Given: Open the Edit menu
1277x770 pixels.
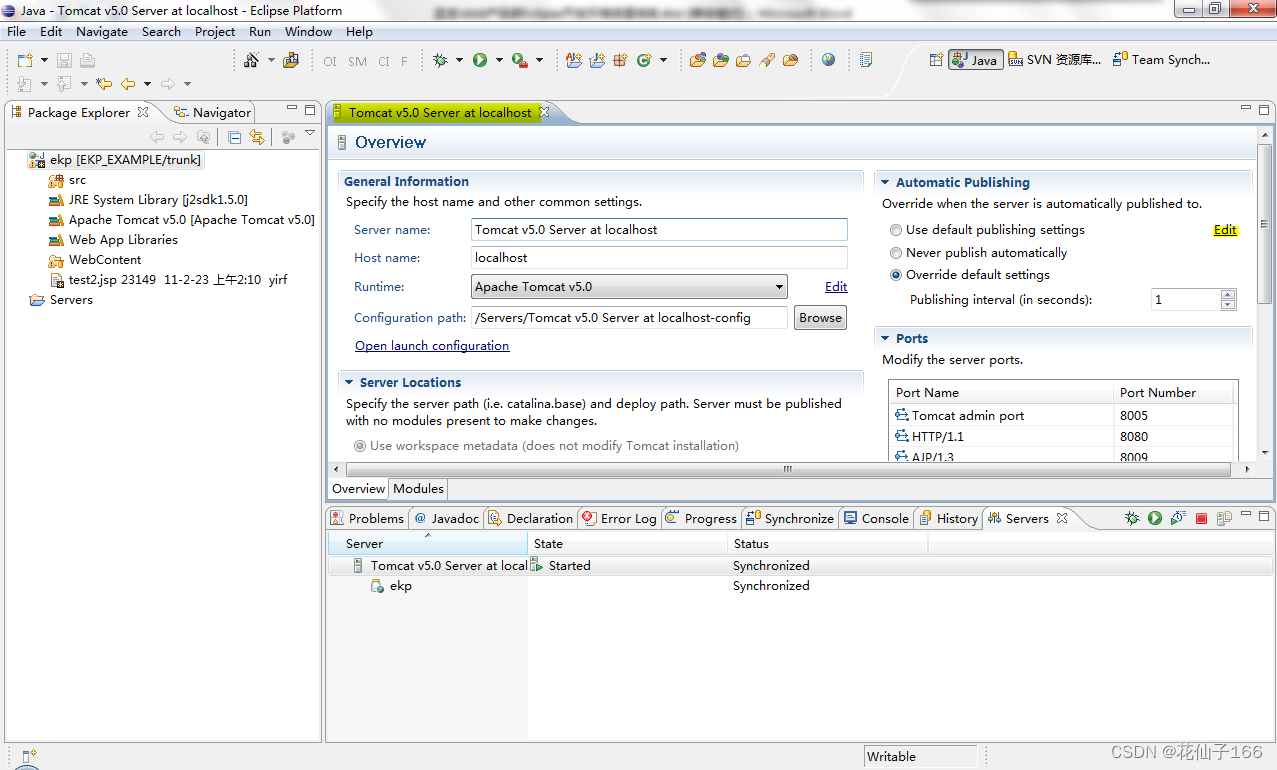Looking at the screenshot, I should point(51,31).
